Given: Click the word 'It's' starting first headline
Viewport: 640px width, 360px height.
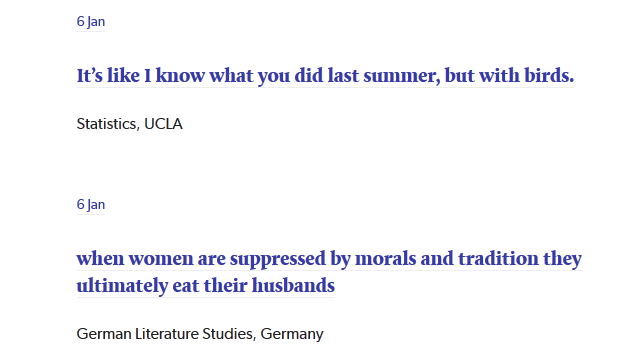Looking at the screenshot, I should (89, 76).
